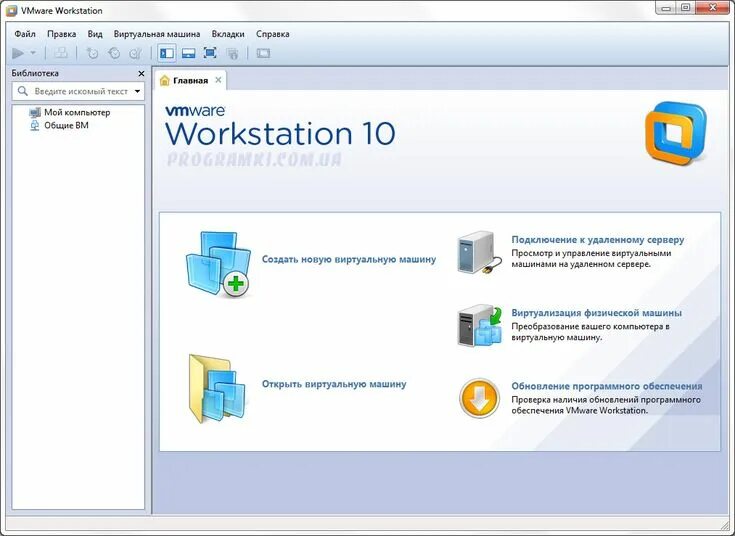Enter full screen mode via toolbar icon

tap(210, 53)
